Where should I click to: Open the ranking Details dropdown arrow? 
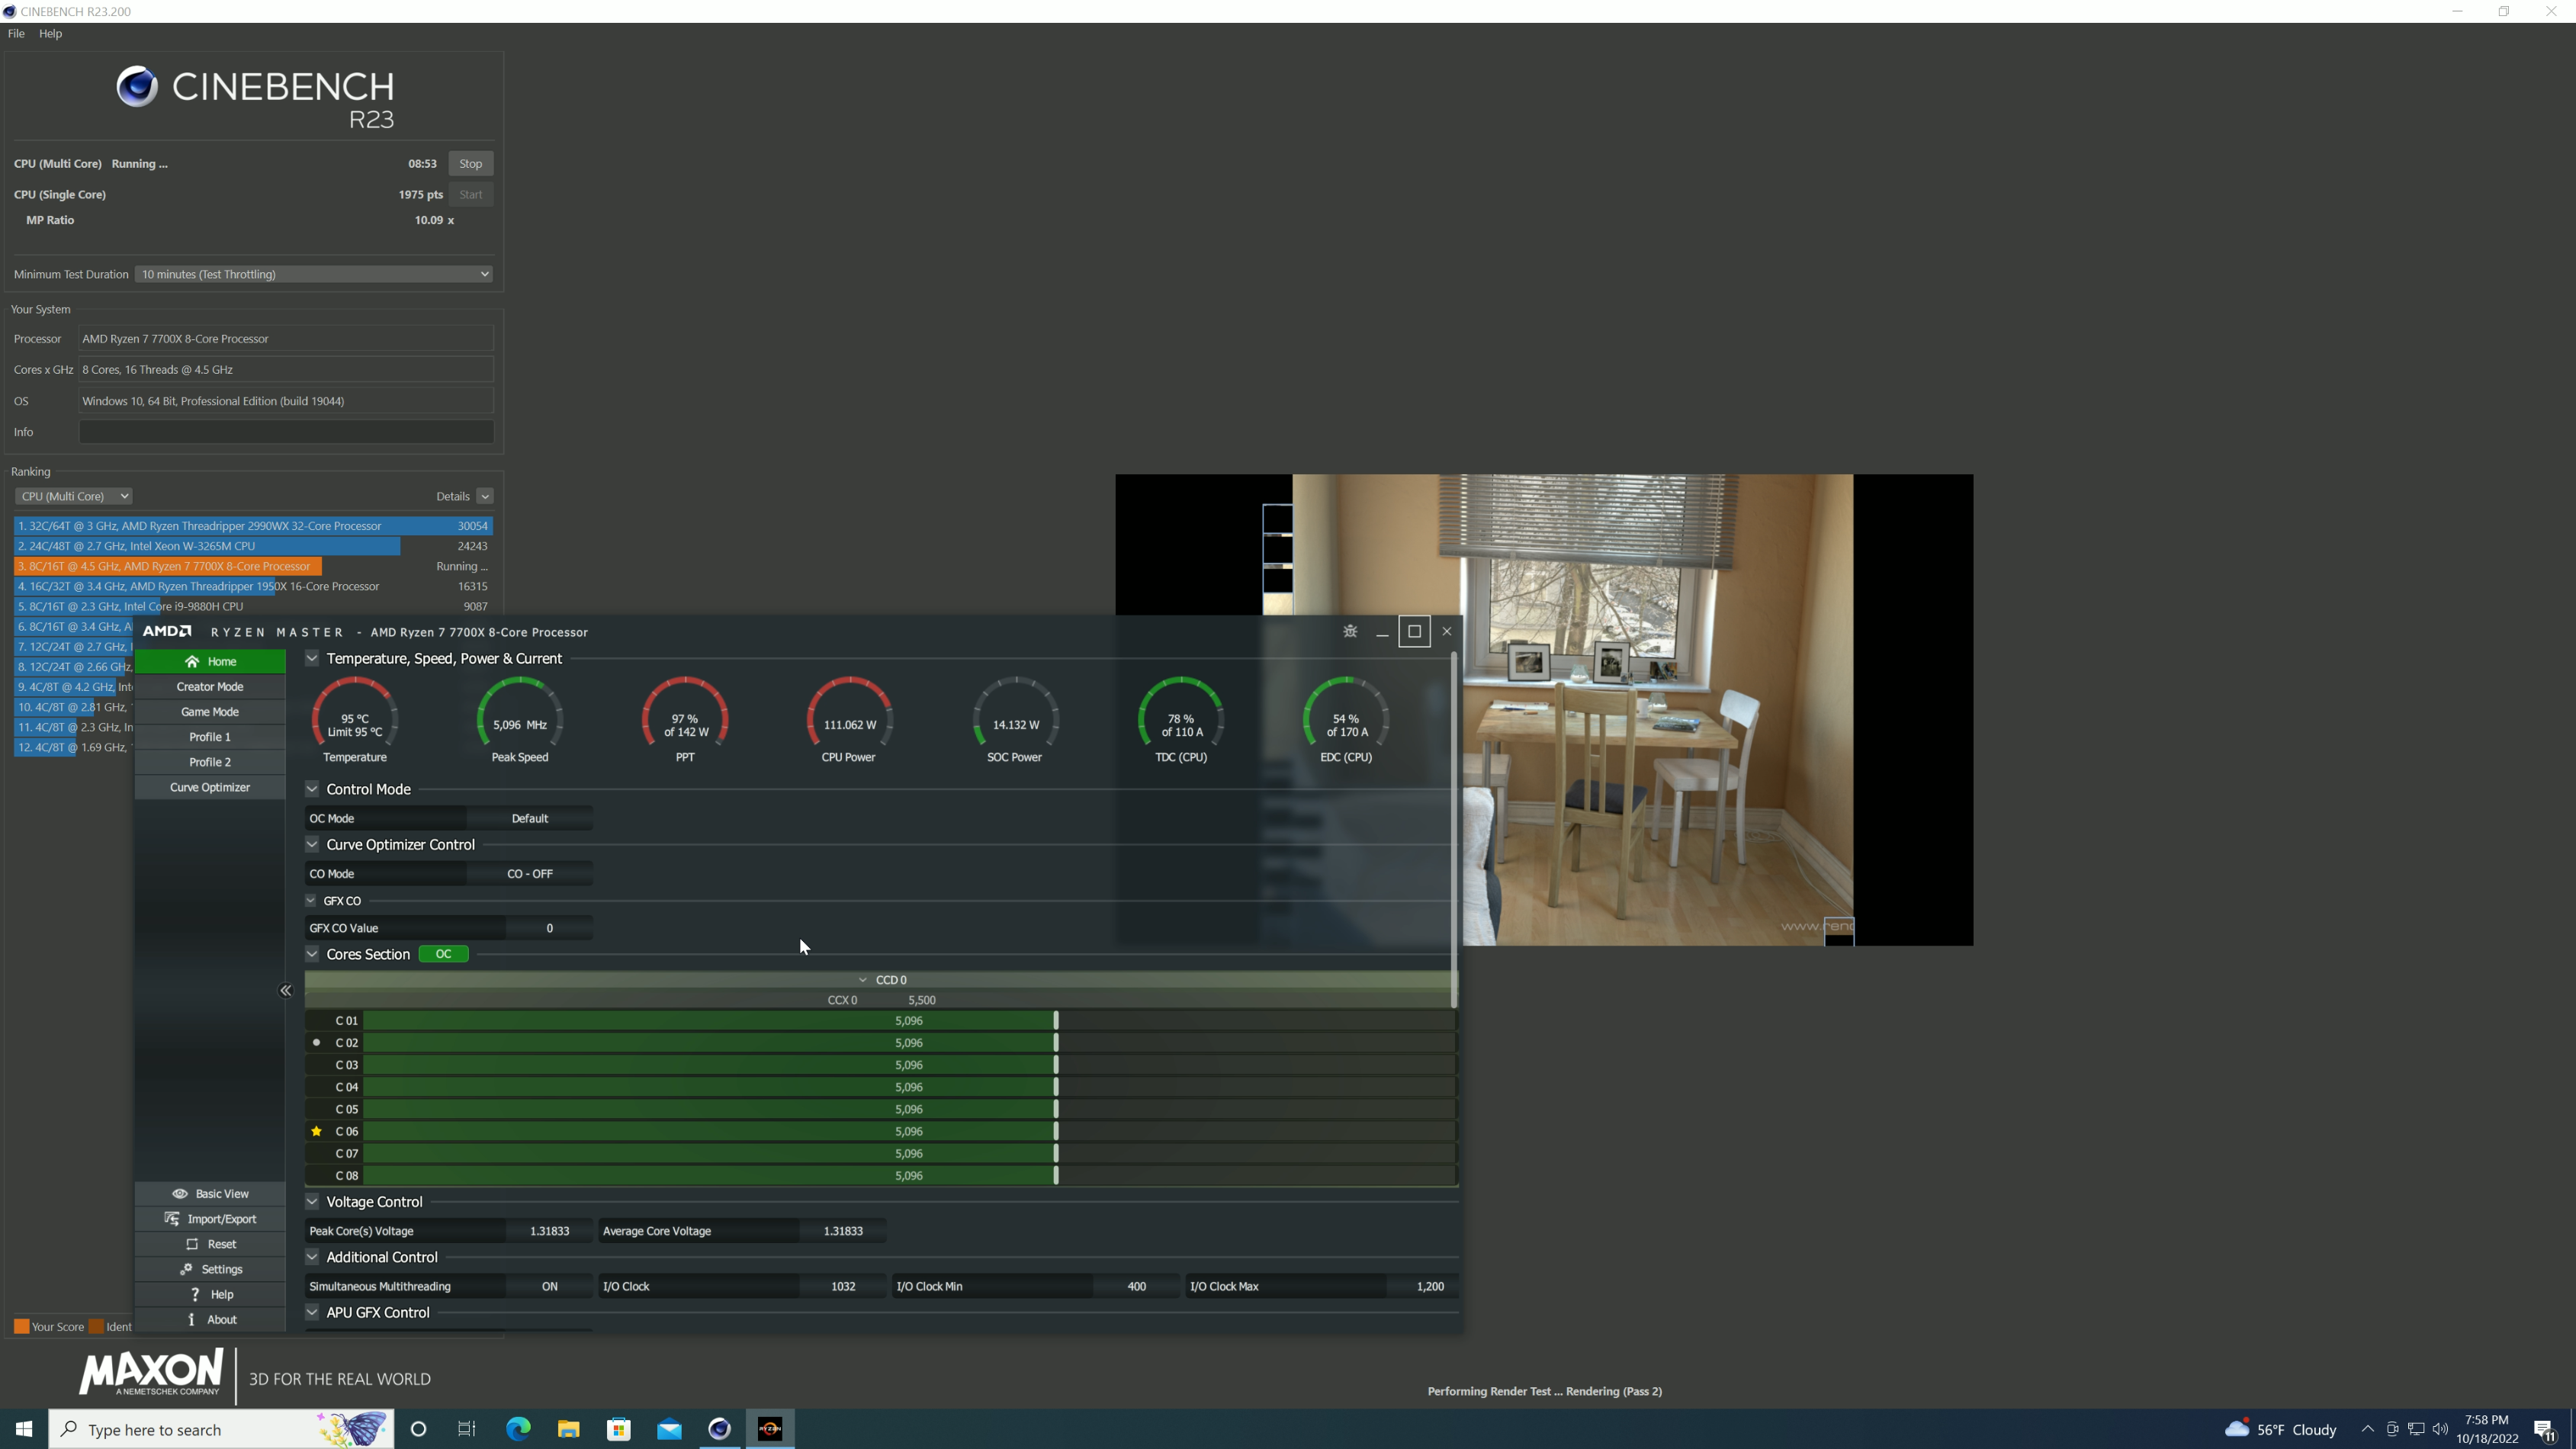point(485,496)
